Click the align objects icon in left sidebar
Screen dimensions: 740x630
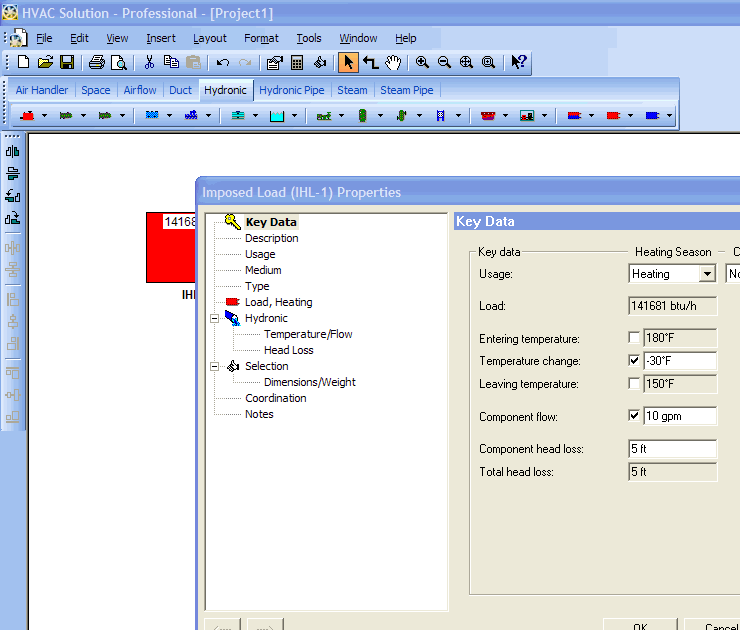[x=13, y=151]
